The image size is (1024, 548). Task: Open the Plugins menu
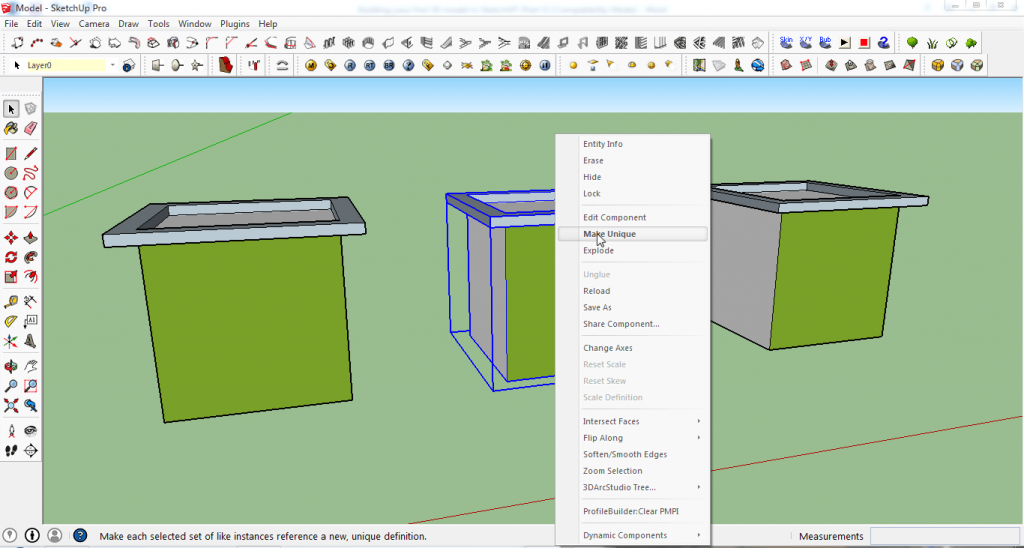click(234, 24)
